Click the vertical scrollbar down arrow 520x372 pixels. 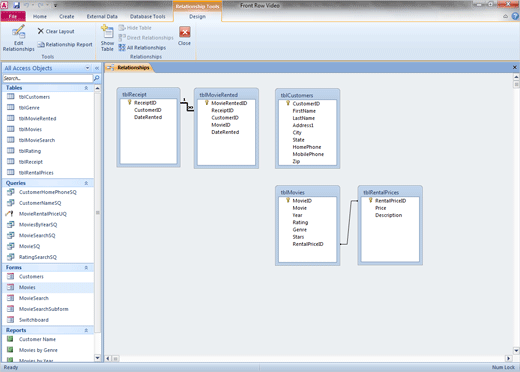pyautogui.click(x=516, y=351)
